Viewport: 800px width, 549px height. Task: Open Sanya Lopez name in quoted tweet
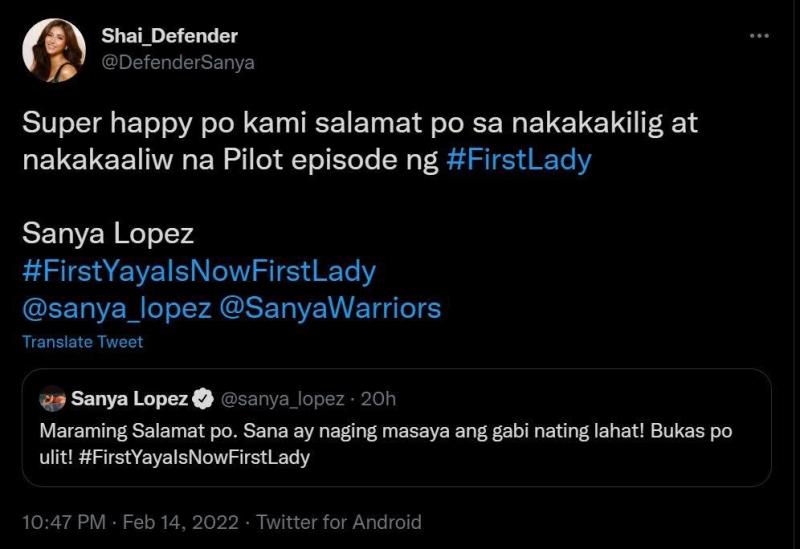tap(129, 399)
